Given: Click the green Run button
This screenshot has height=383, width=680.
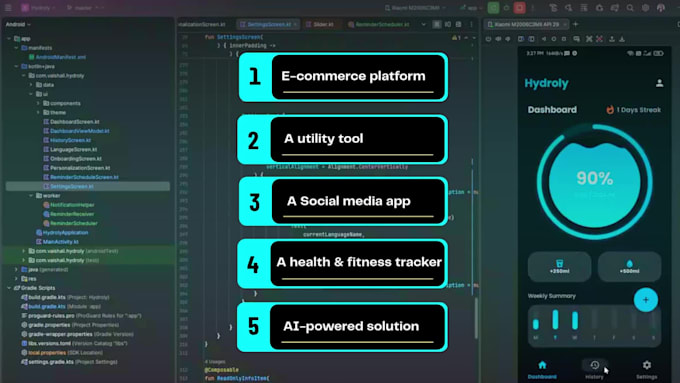Looking at the screenshot, I should click(x=494, y=8).
